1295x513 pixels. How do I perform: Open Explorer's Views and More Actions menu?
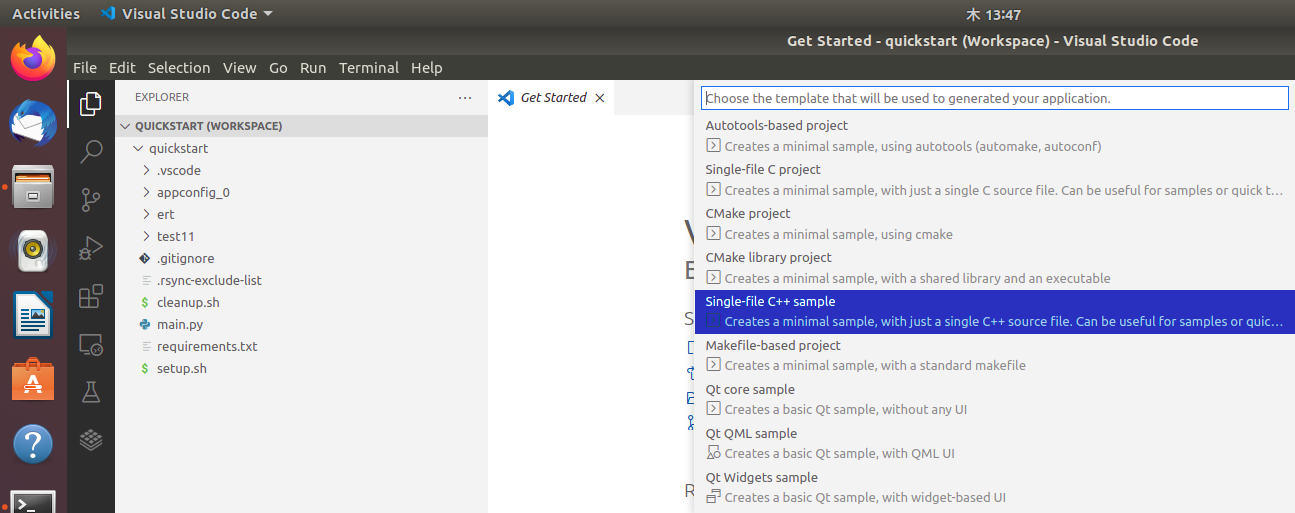coord(464,98)
